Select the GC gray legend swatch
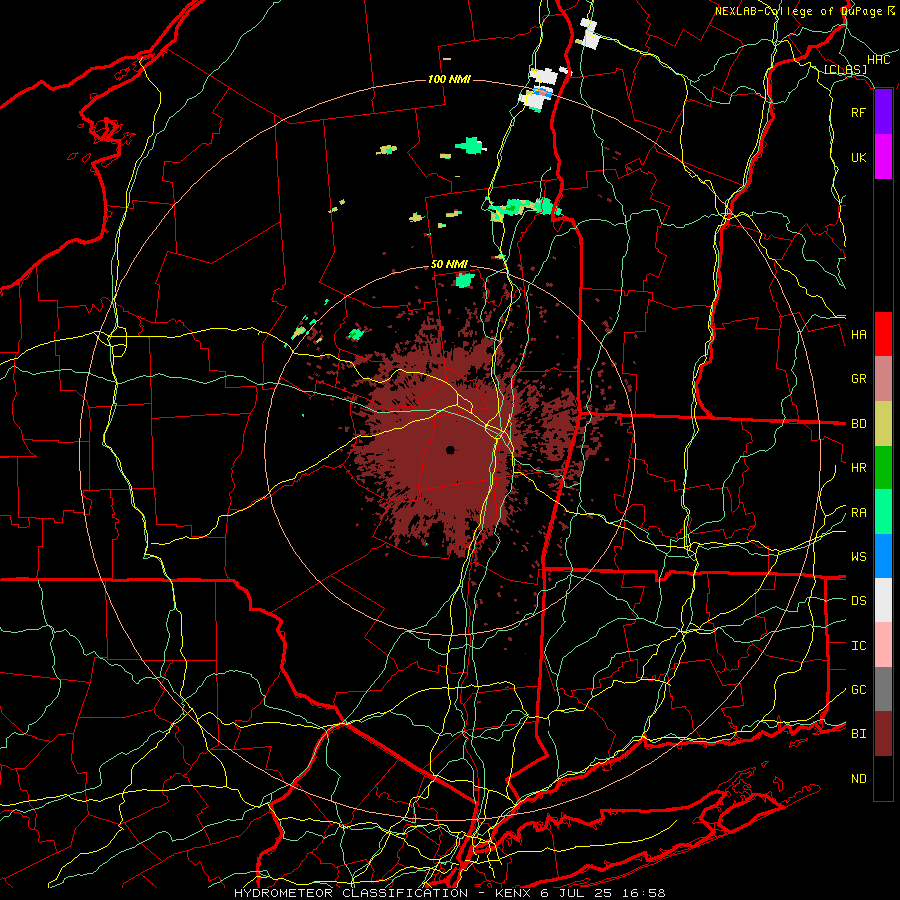 point(883,689)
